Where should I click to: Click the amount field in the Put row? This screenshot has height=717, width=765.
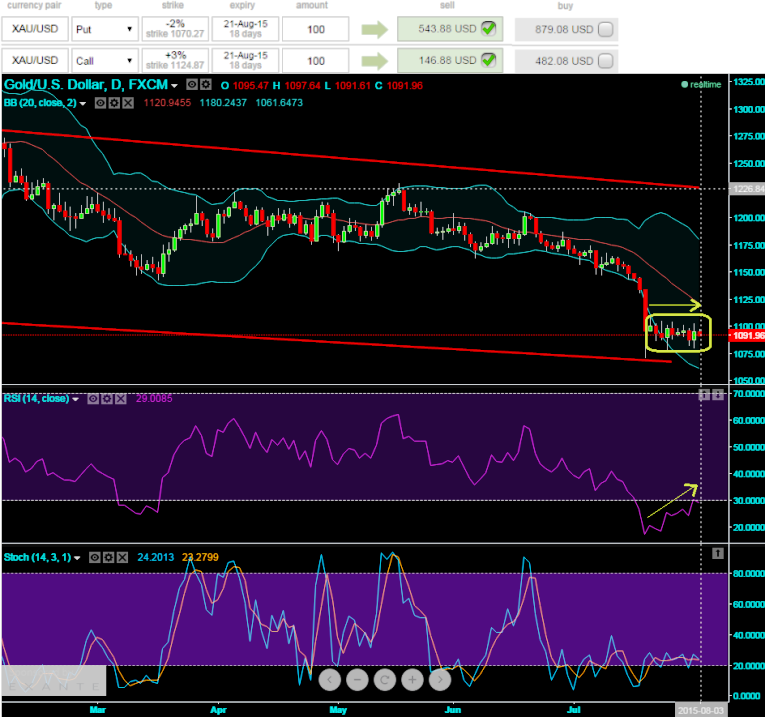(x=316, y=30)
